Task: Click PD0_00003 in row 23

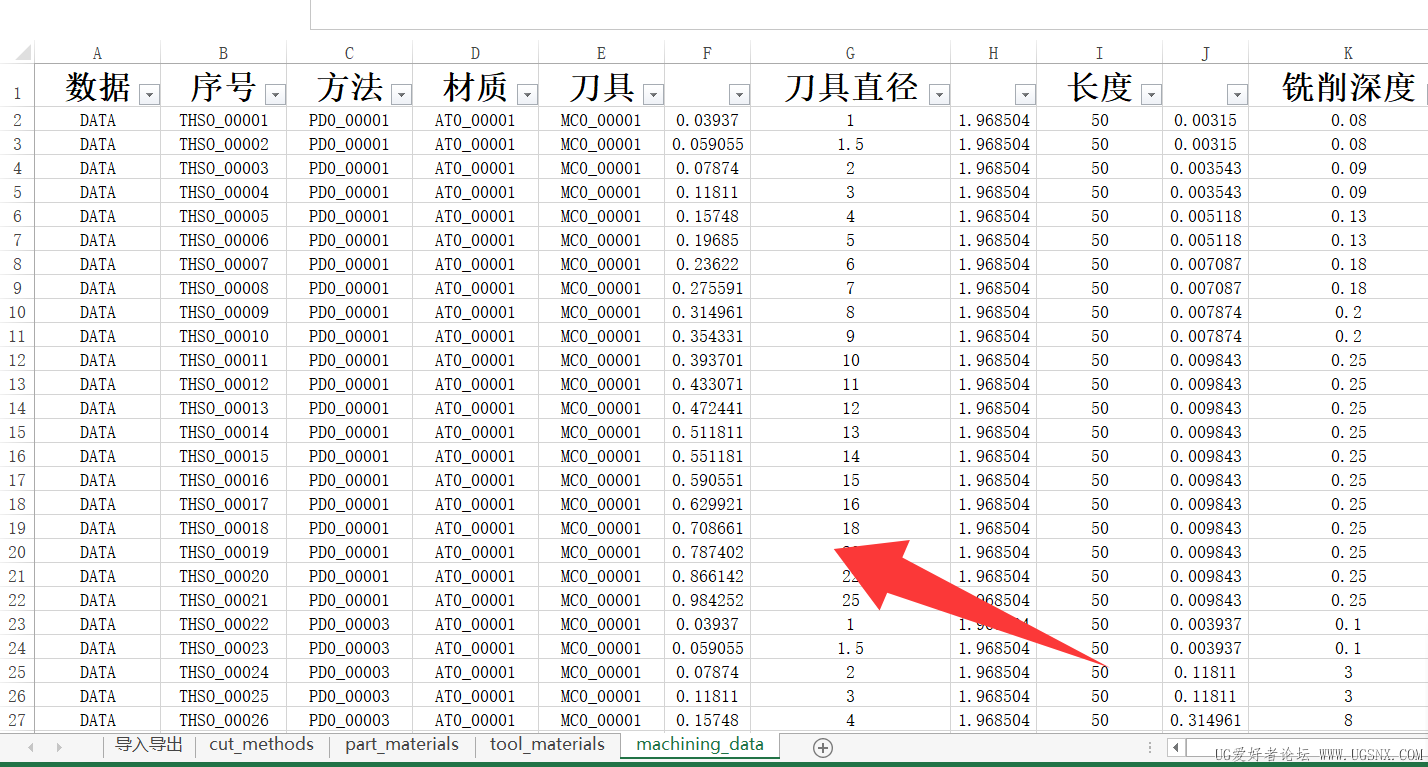Action: click(x=349, y=624)
